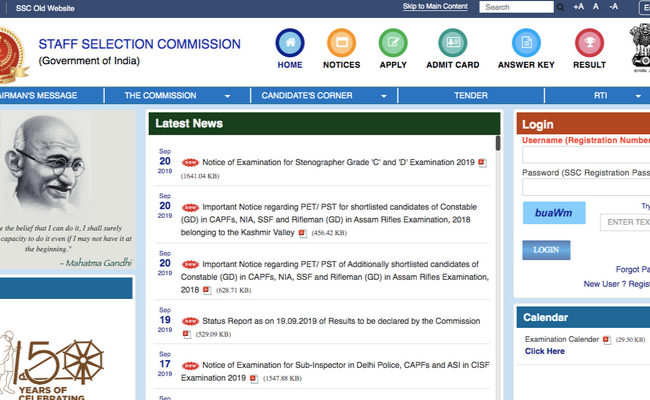650x400 pixels.
Task: Open the SSC Old Website link
Action: coord(45,7)
